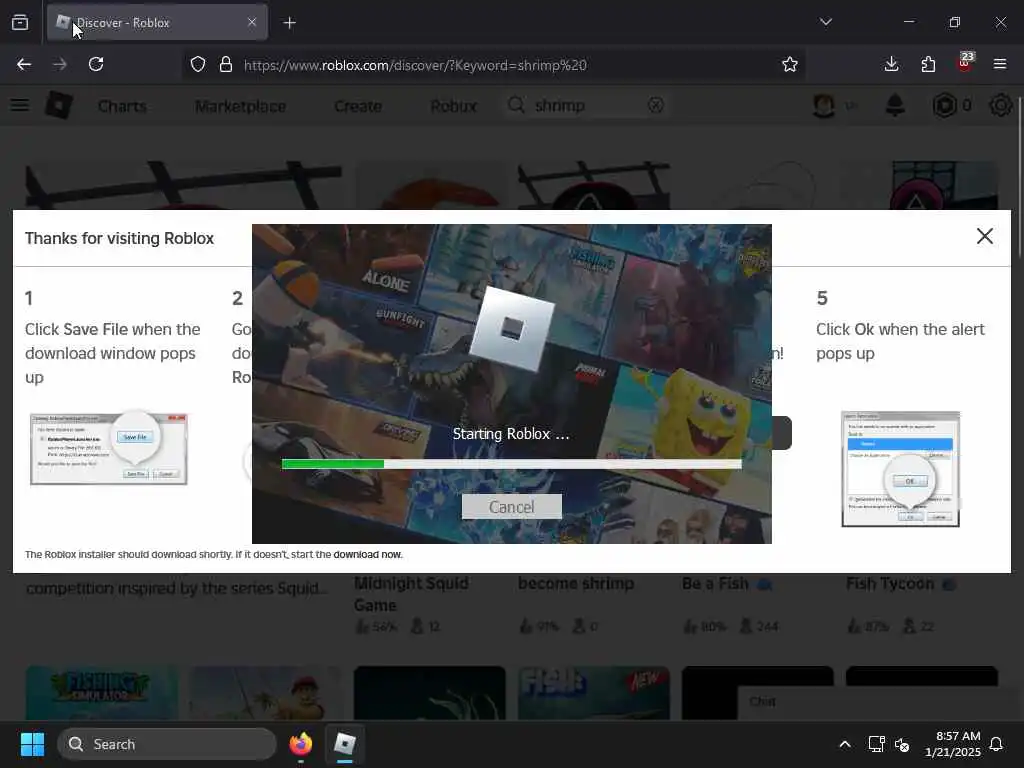This screenshot has width=1024, height=768.
Task: Close the Discover - Roblox tab
Action: 252,22
